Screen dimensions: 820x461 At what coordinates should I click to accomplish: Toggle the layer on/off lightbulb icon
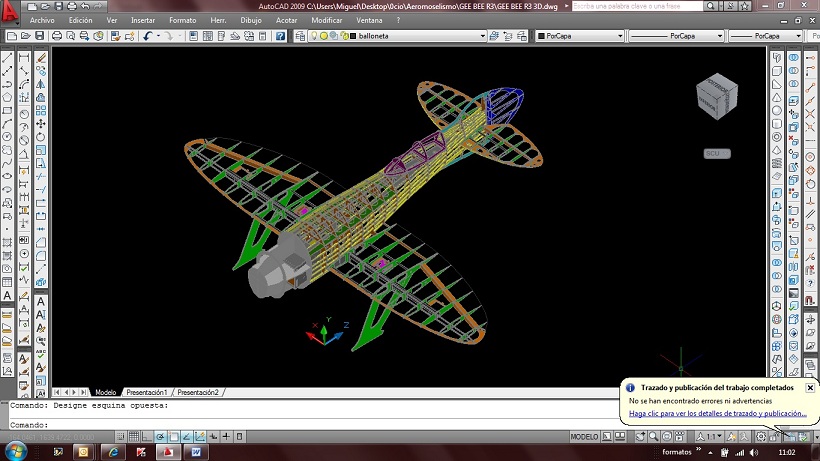[313, 36]
